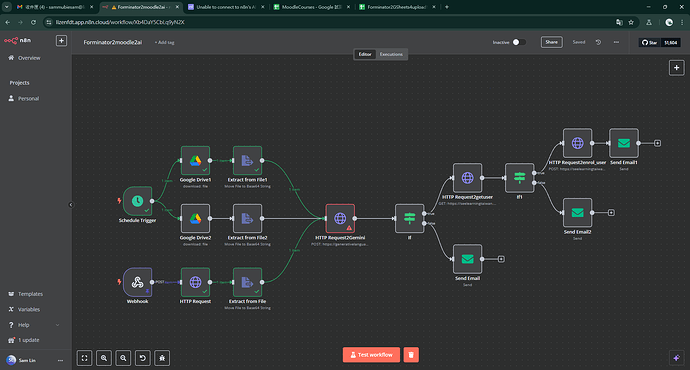Select the Send Email1 node
The width and height of the screenshot is (690, 370).
coord(624,143)
